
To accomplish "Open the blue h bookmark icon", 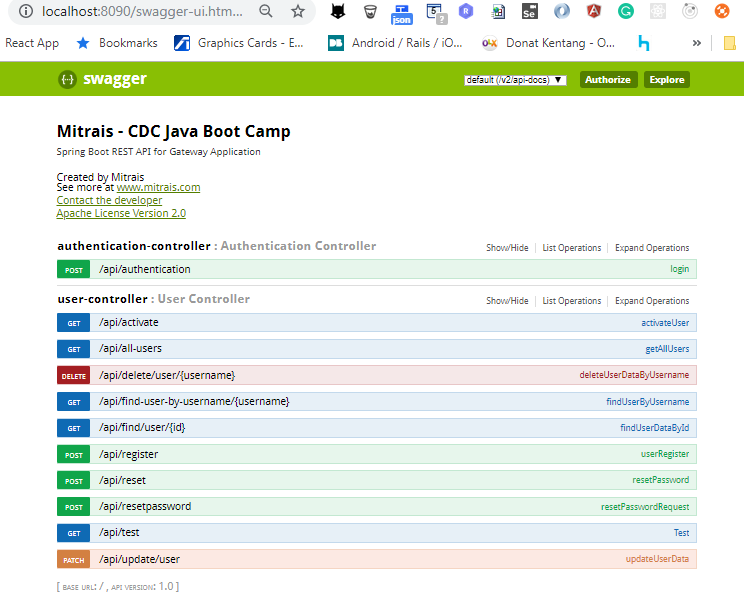I will click(x=643, y=43).
